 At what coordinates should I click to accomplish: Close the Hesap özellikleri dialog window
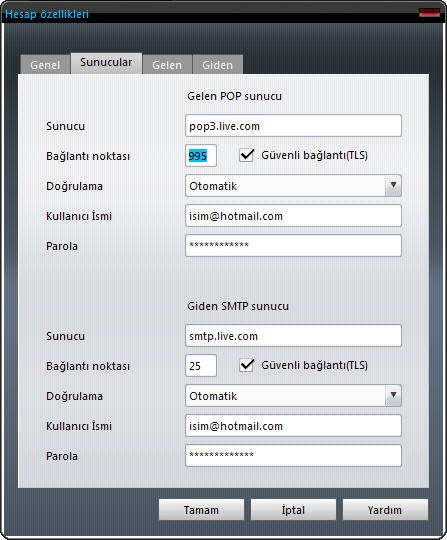click(429, 13)
